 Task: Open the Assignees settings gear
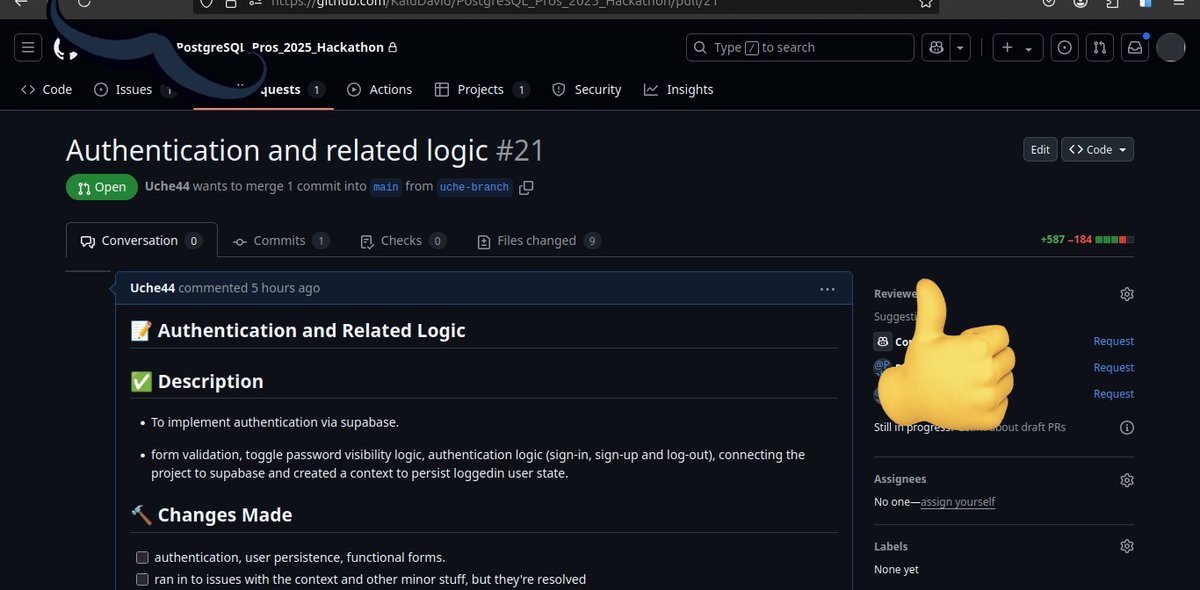click(1127, 479)
